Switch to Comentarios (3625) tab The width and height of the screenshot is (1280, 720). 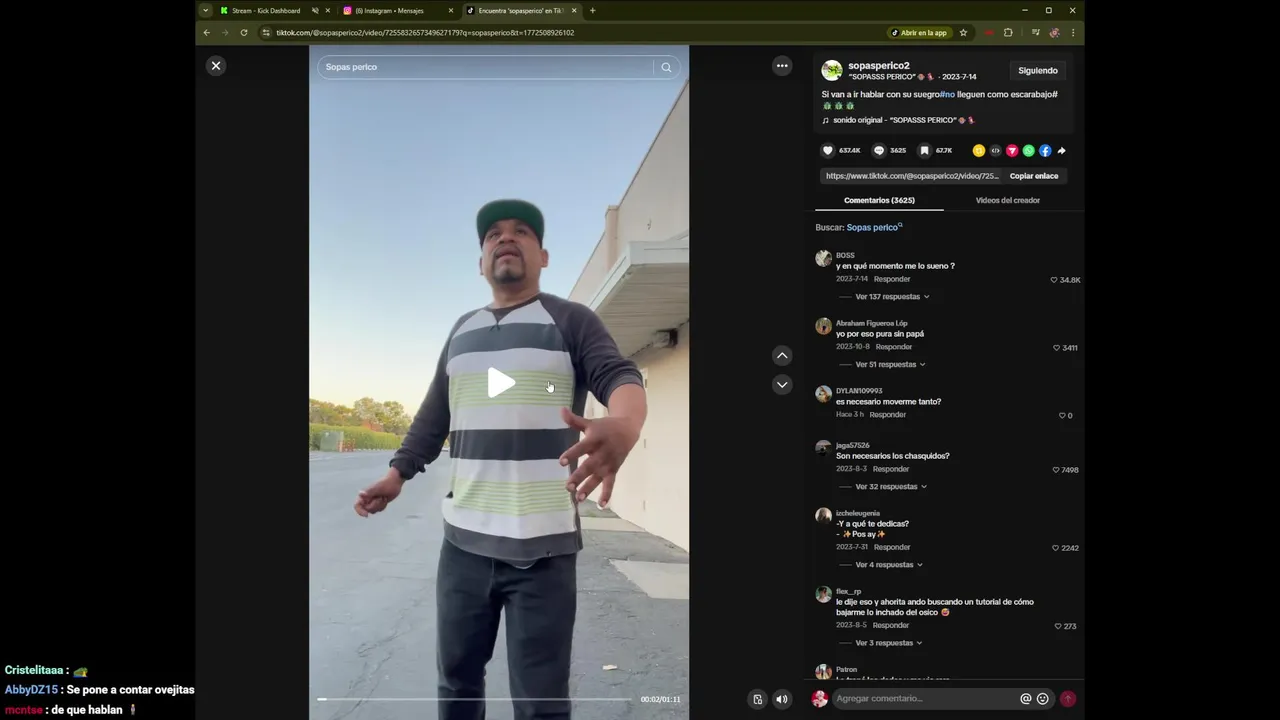pos(879,200)
